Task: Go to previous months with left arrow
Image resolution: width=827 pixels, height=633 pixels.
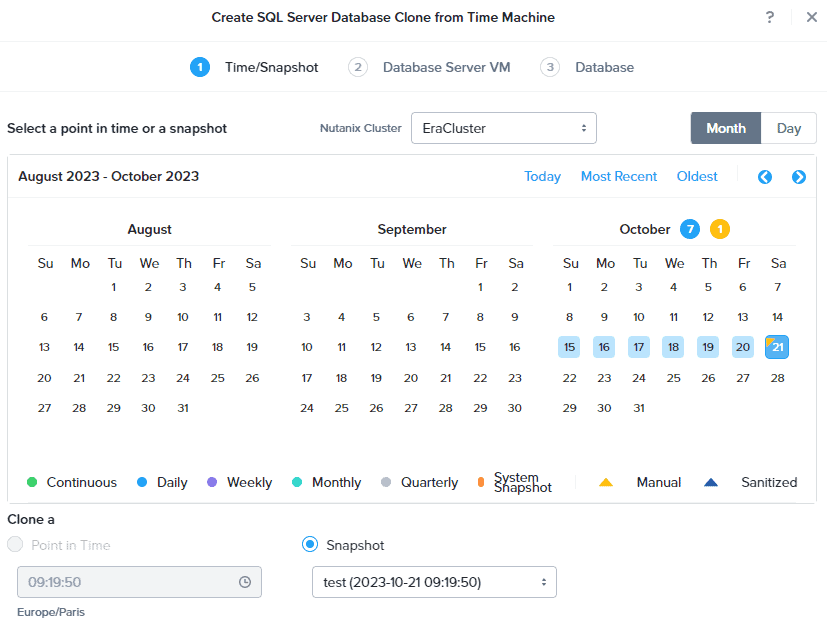Action: pos(765,177)
